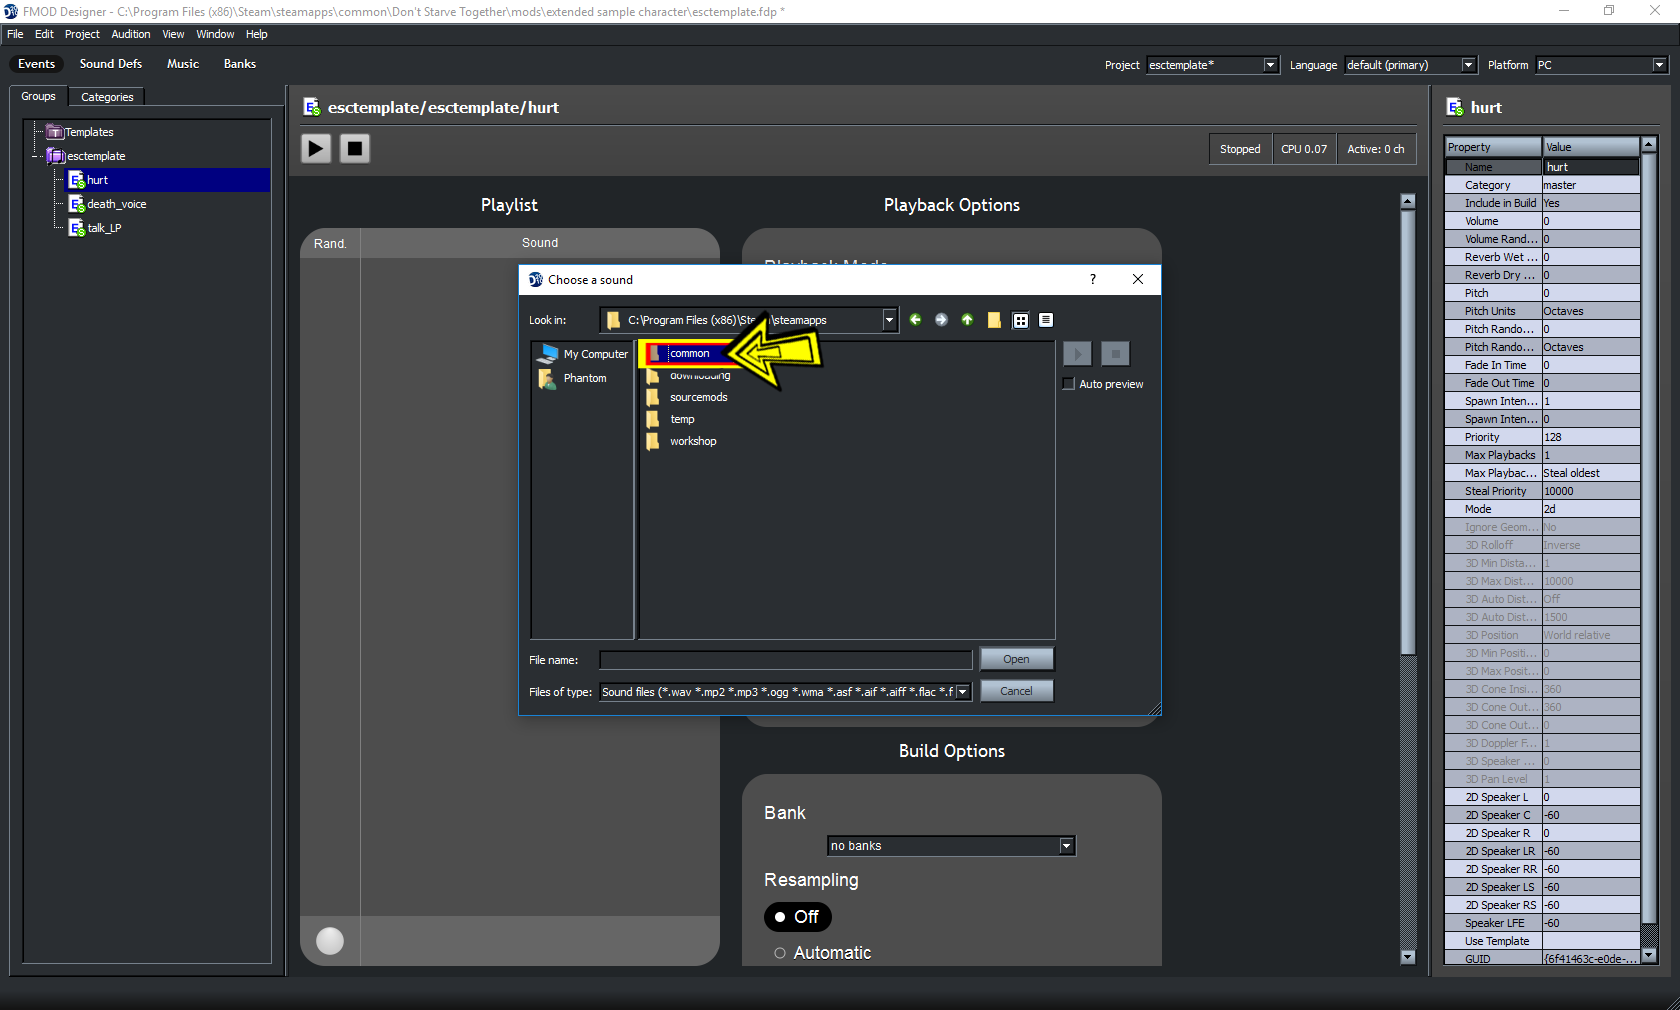Open the Audition menu
Screen dimensions: 1680x1010
pyautogui.click(x=130, y=34)
